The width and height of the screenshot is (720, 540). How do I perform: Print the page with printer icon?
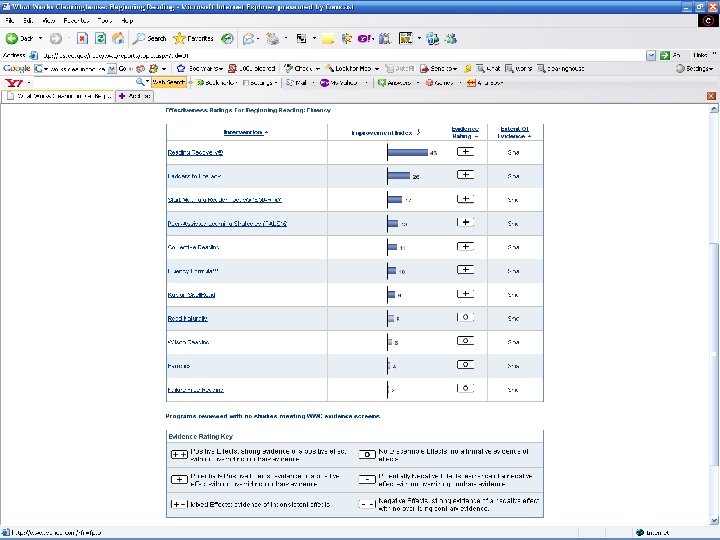[273, 39]
